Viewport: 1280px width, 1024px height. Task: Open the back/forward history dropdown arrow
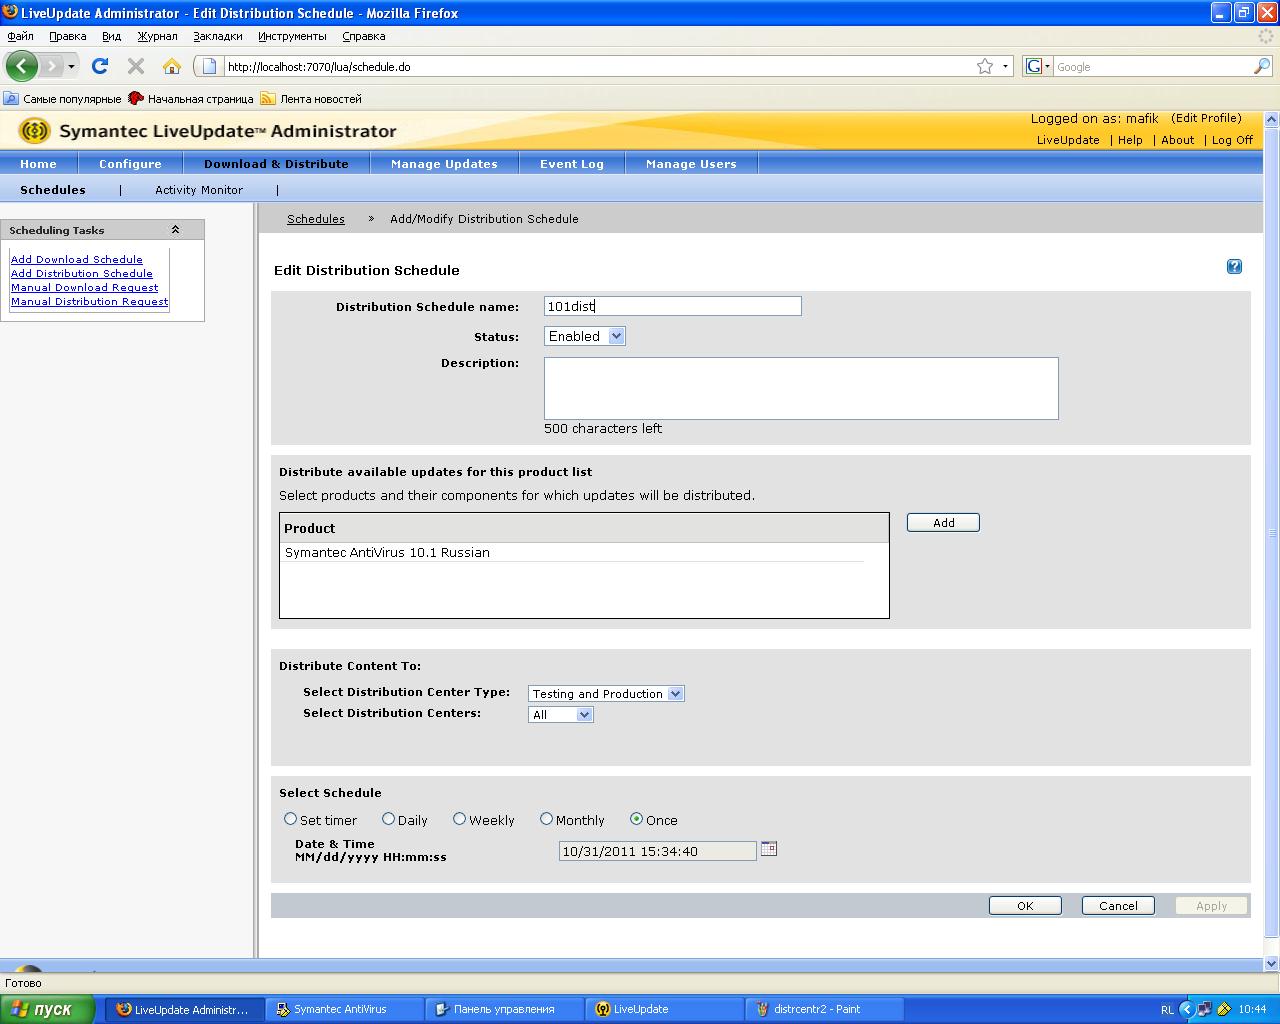(71, 66)
